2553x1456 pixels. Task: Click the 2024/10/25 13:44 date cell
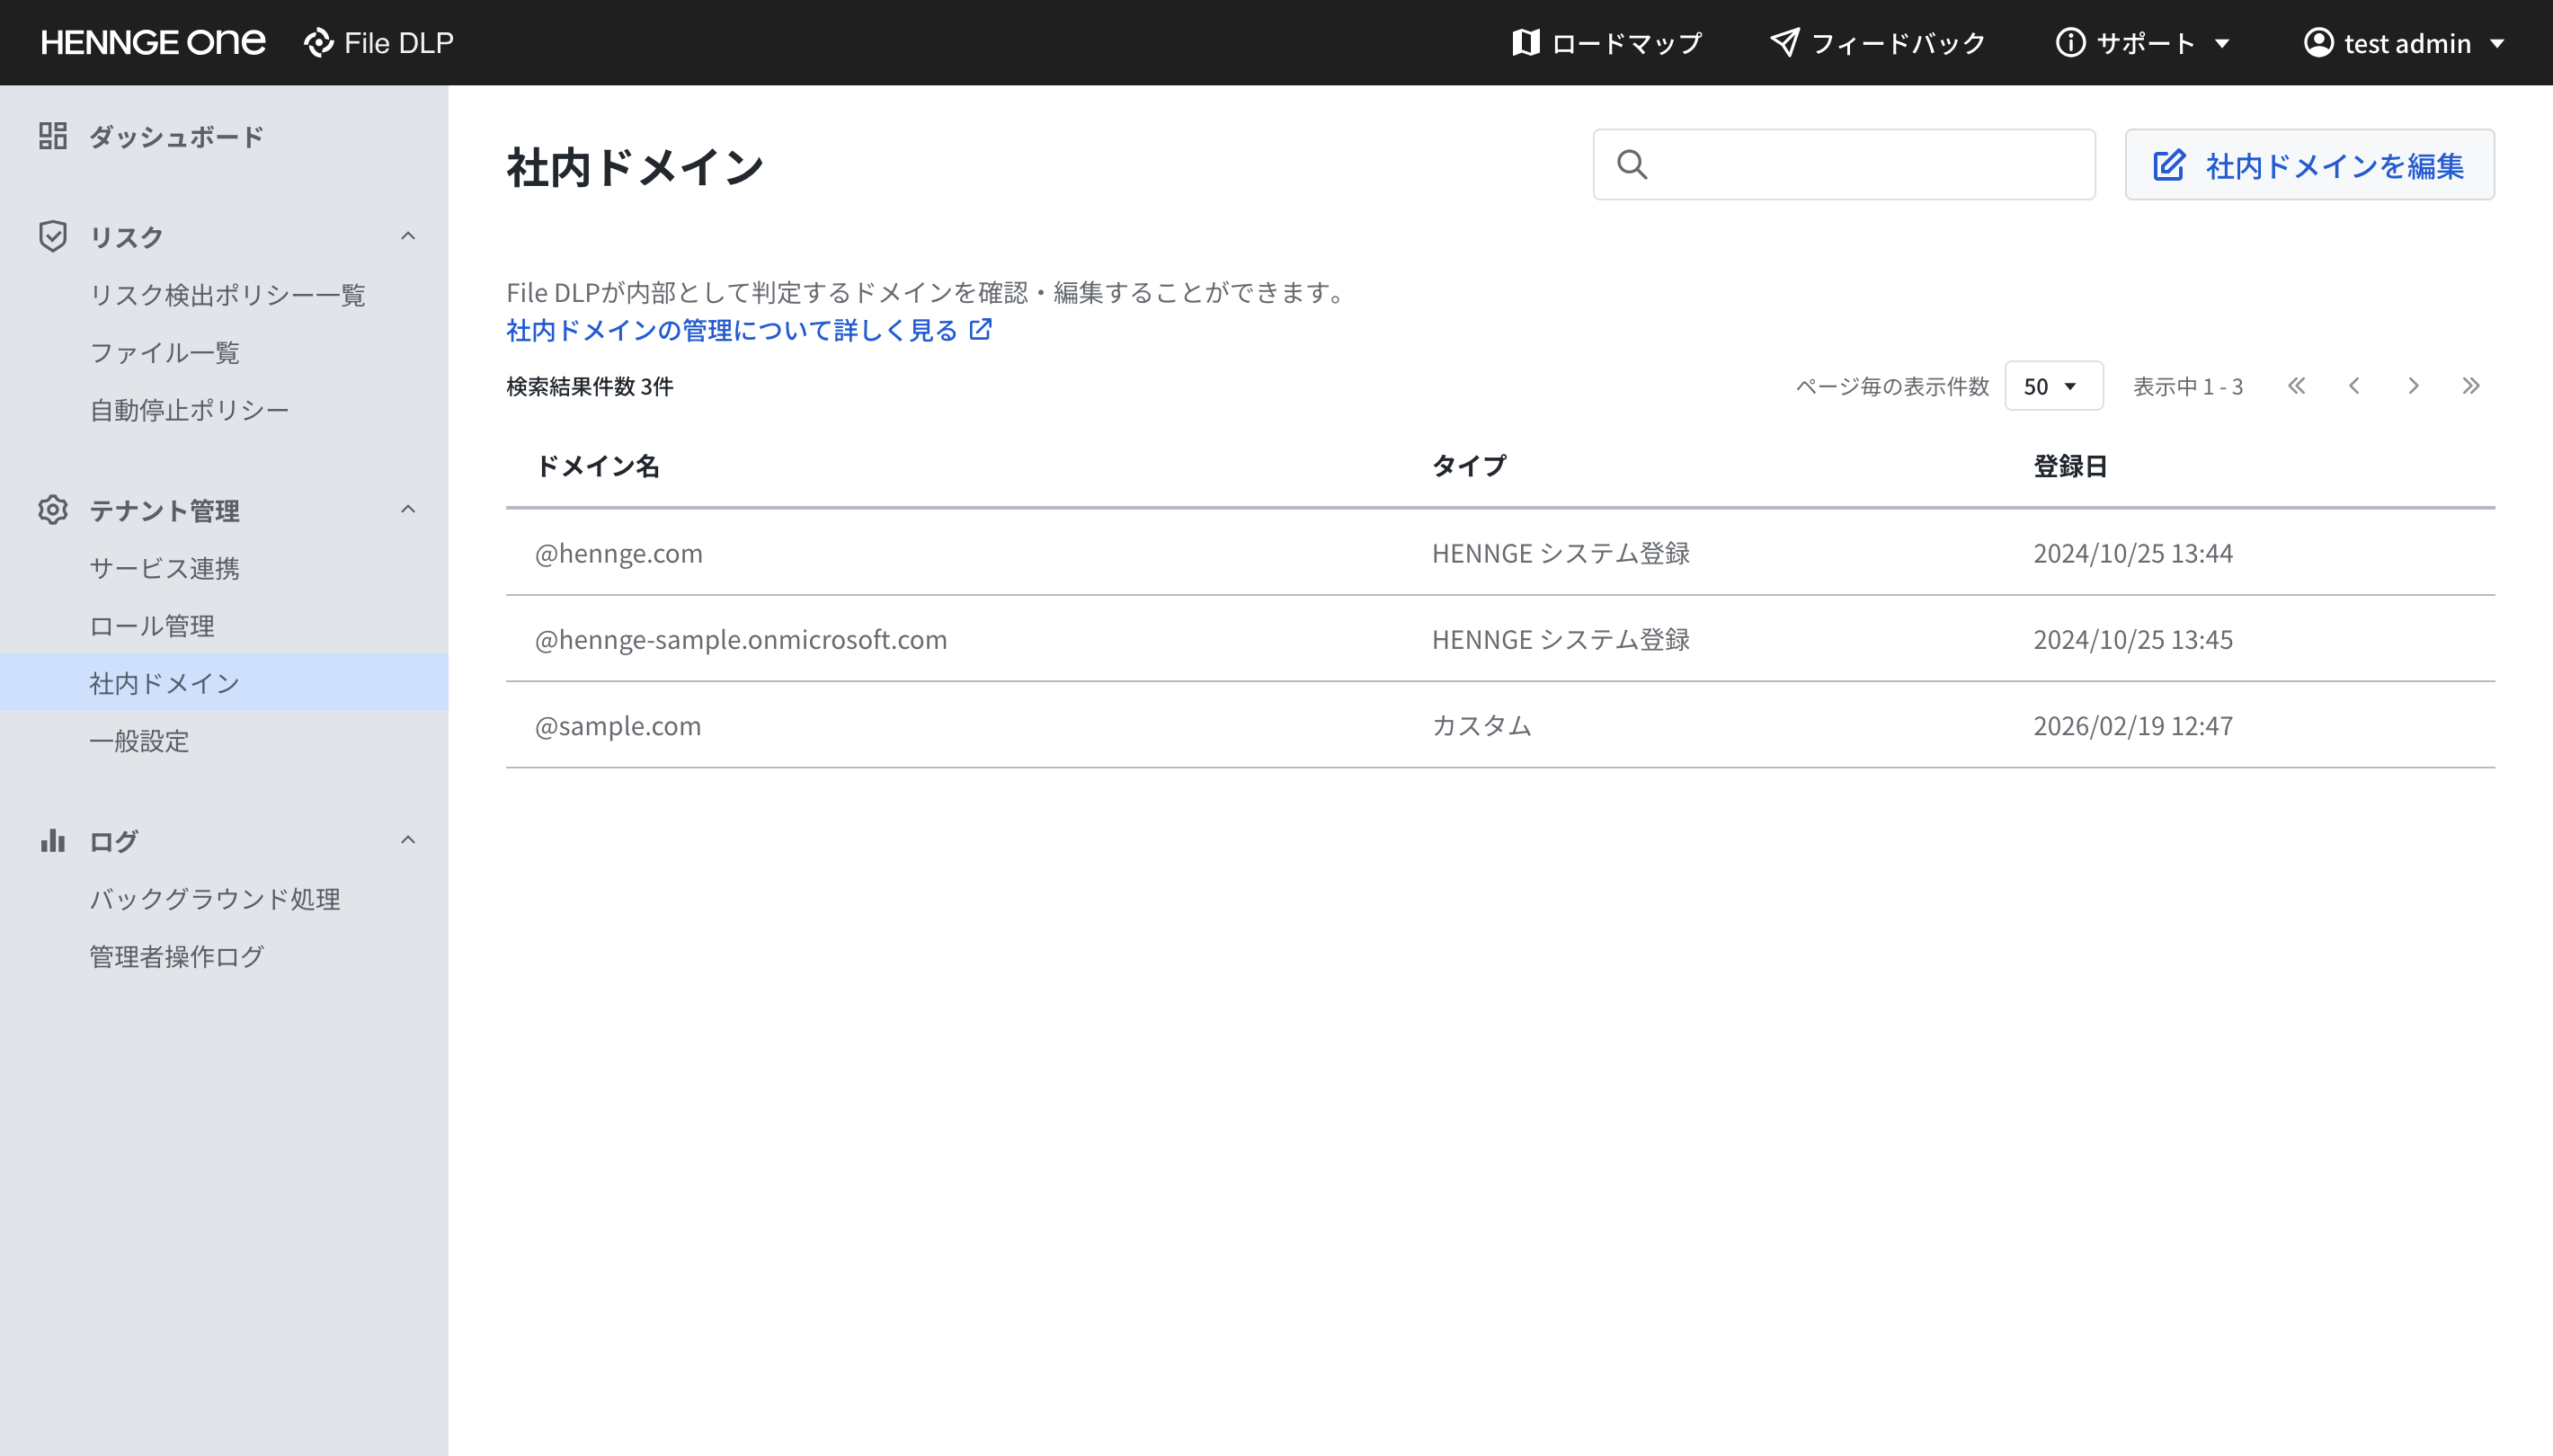2133,553
